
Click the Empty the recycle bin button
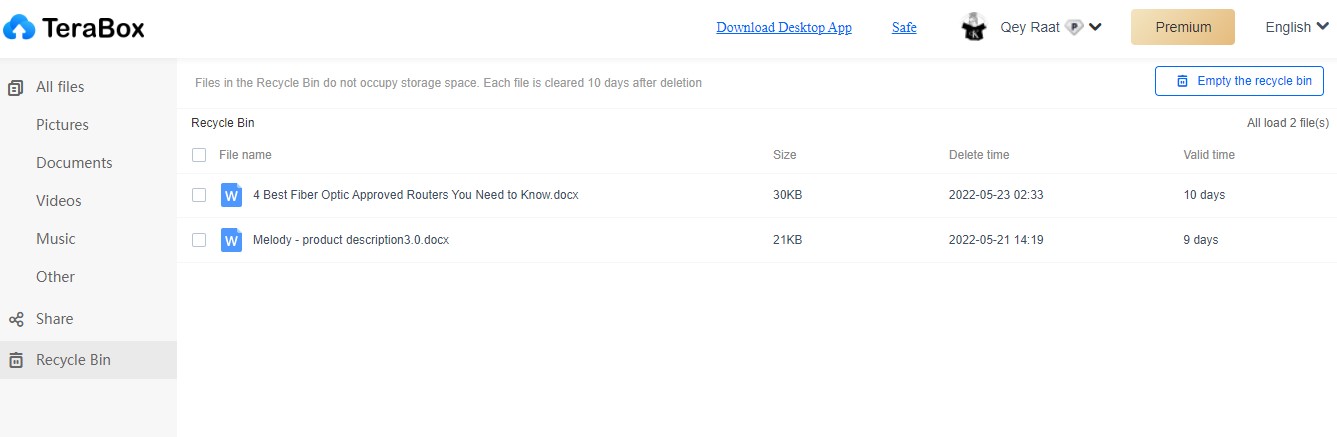point(1239,81)
